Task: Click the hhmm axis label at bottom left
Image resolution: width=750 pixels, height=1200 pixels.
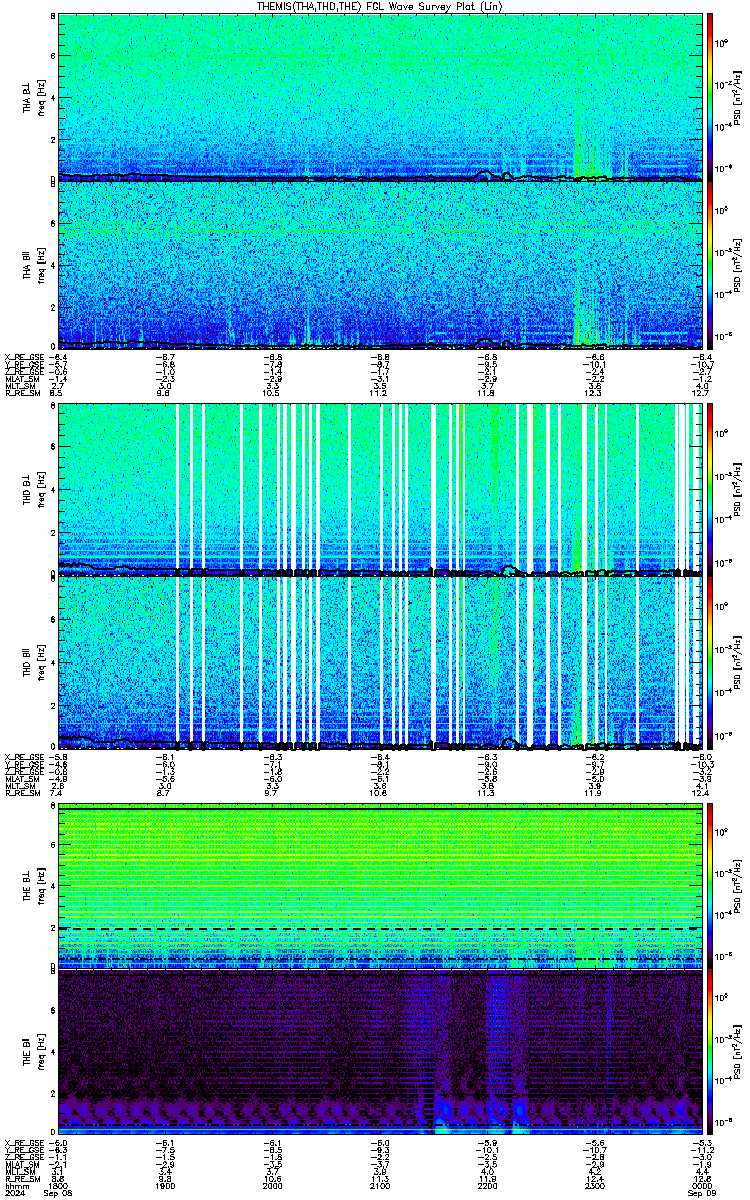Action: point(14,1186)
